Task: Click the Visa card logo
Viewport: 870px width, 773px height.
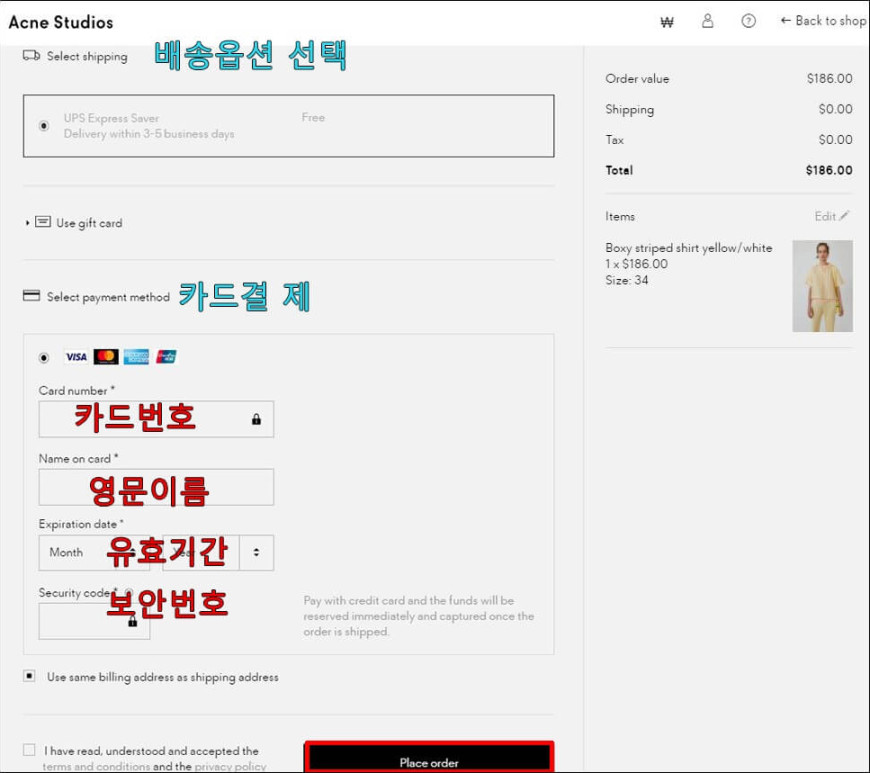Action: (x=76, y=357)
